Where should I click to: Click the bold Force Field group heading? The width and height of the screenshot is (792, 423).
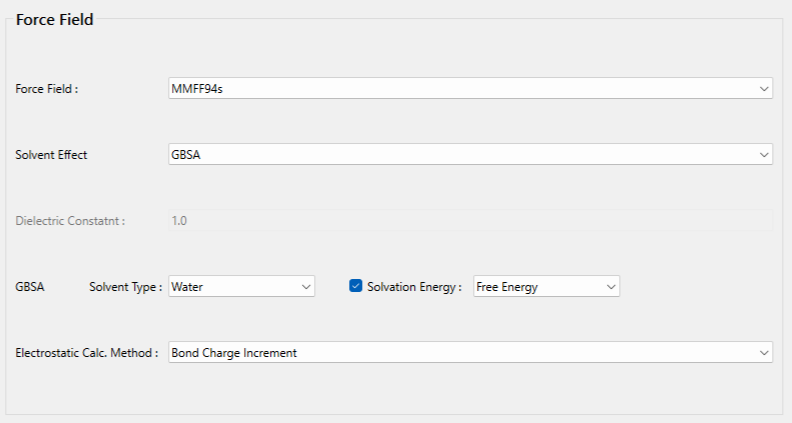tap(55, 19)
